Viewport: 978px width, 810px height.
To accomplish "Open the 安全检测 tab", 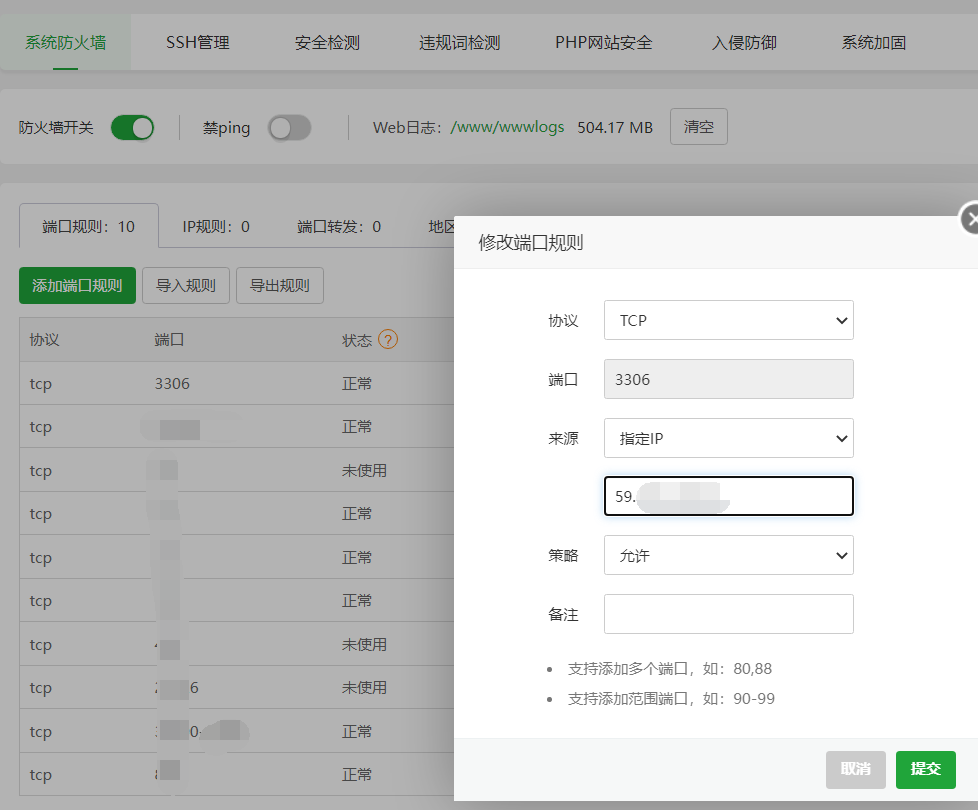I will (327, 43).
